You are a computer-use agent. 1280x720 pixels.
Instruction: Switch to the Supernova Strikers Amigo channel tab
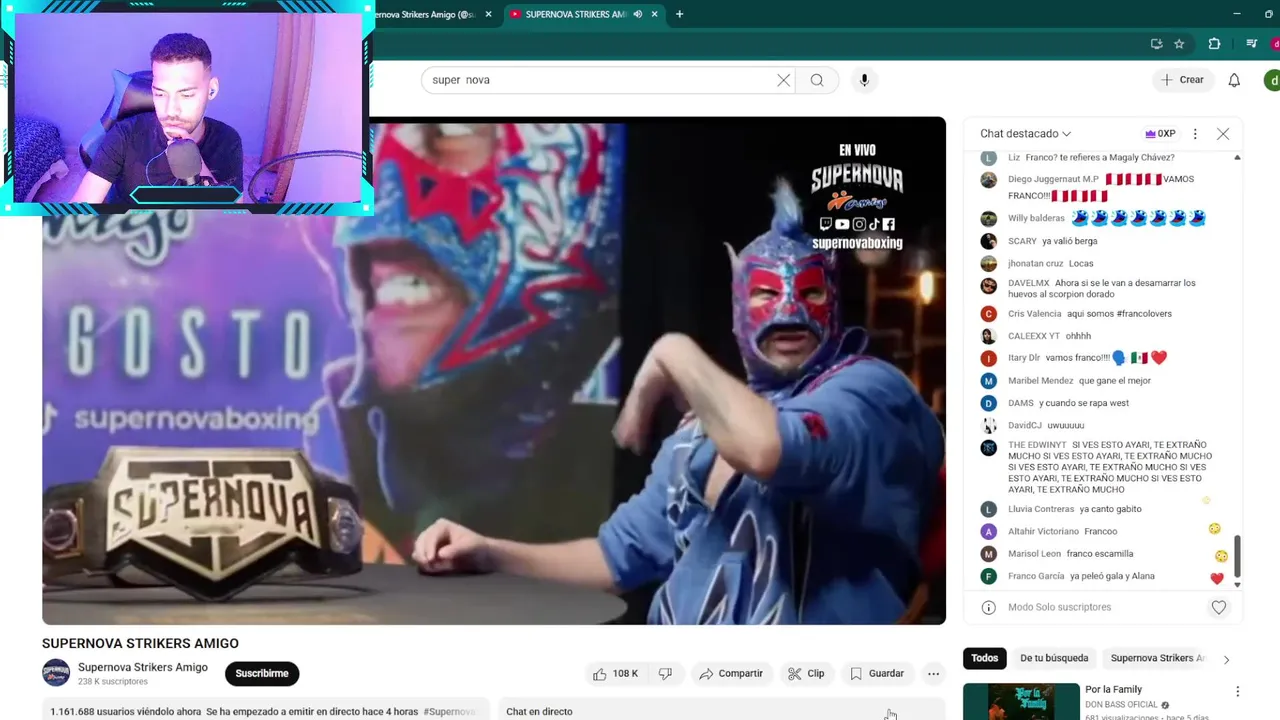click(430, 14)
